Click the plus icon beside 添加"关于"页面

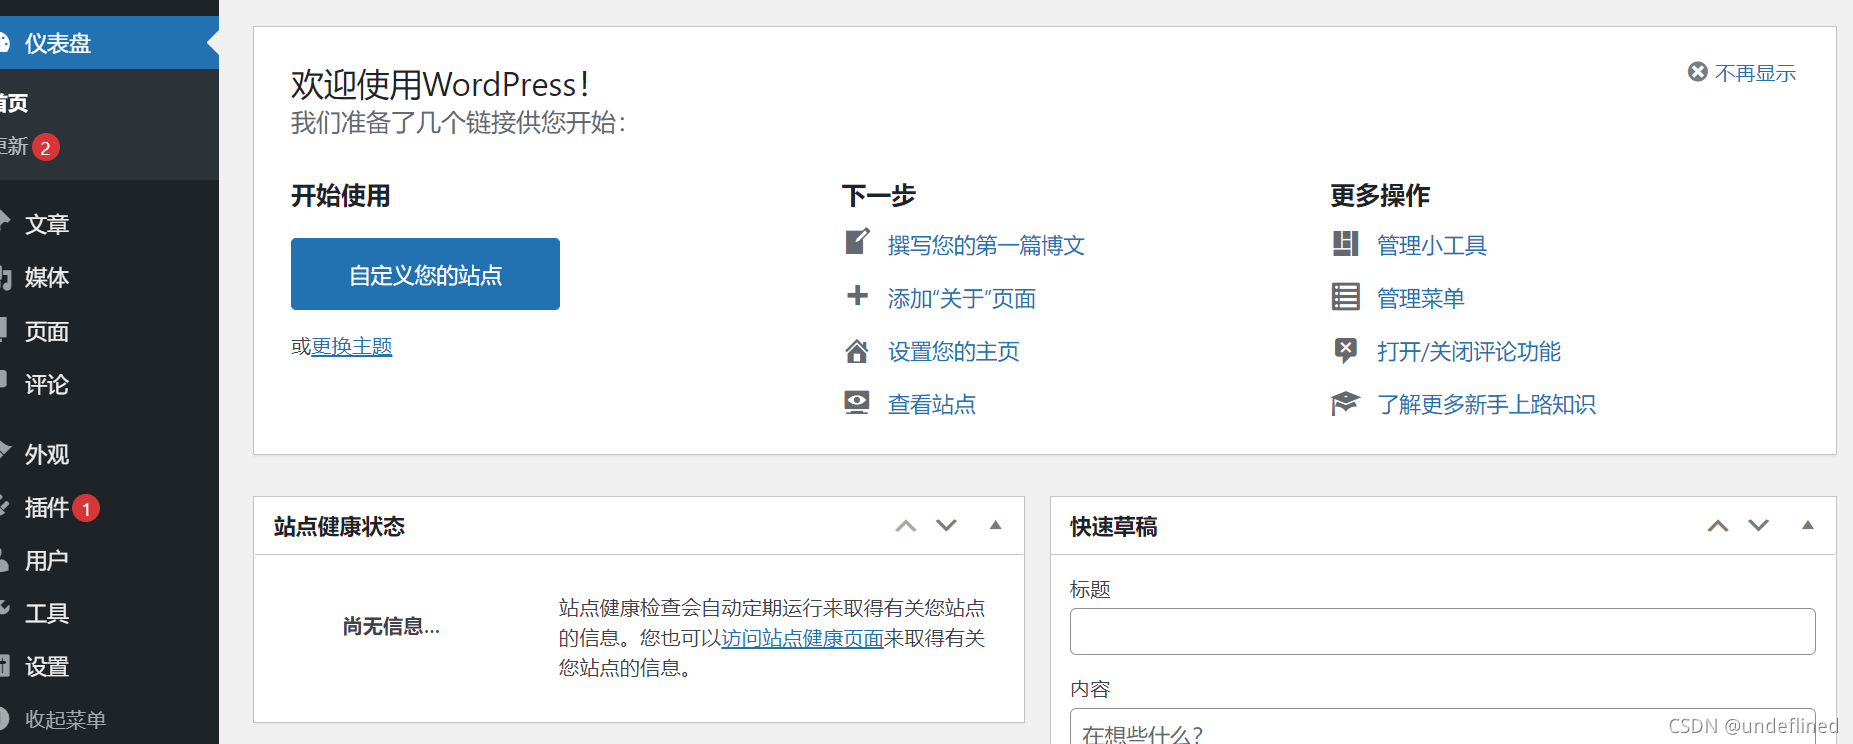pos(857,295)
